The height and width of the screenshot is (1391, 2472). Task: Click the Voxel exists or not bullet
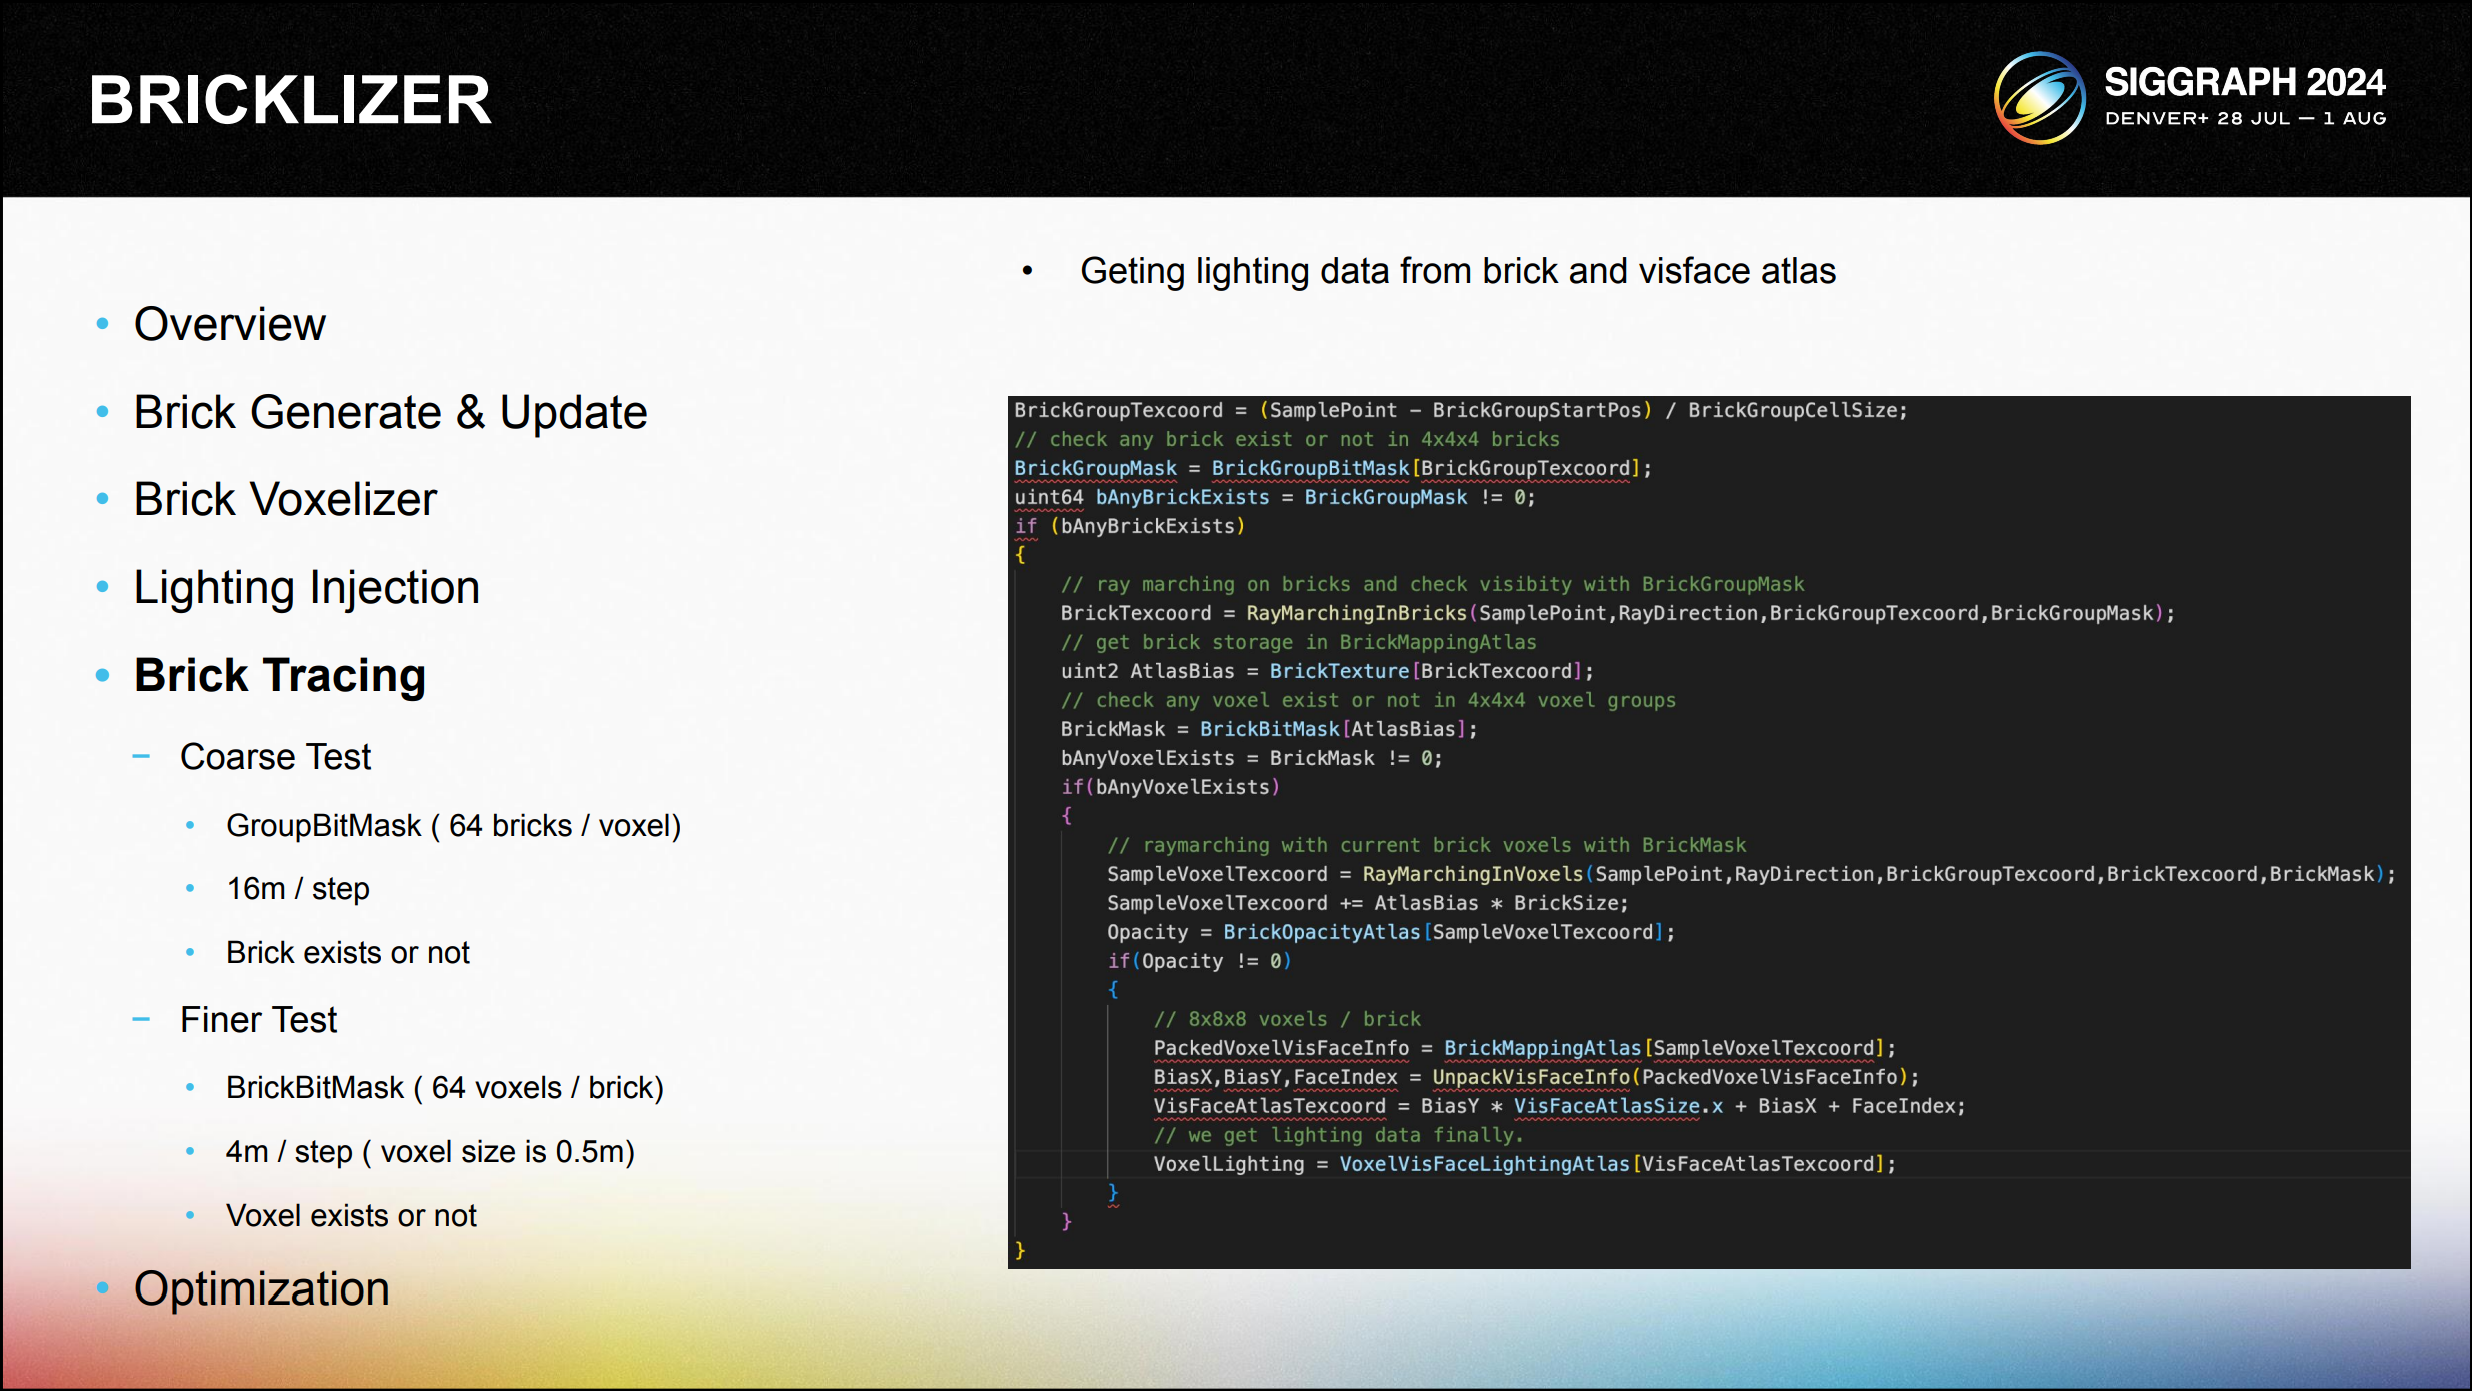tap(351, 1216)
